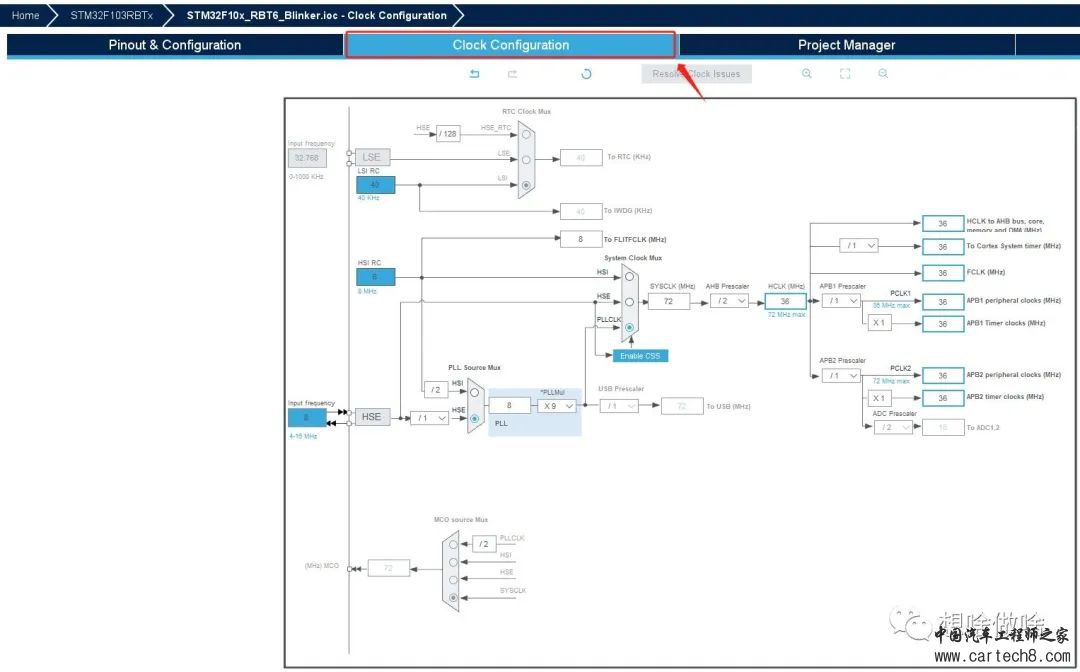Click the To IWDG (KHz) value box
Screen dimensions: 1080x672
coord(581,211)
